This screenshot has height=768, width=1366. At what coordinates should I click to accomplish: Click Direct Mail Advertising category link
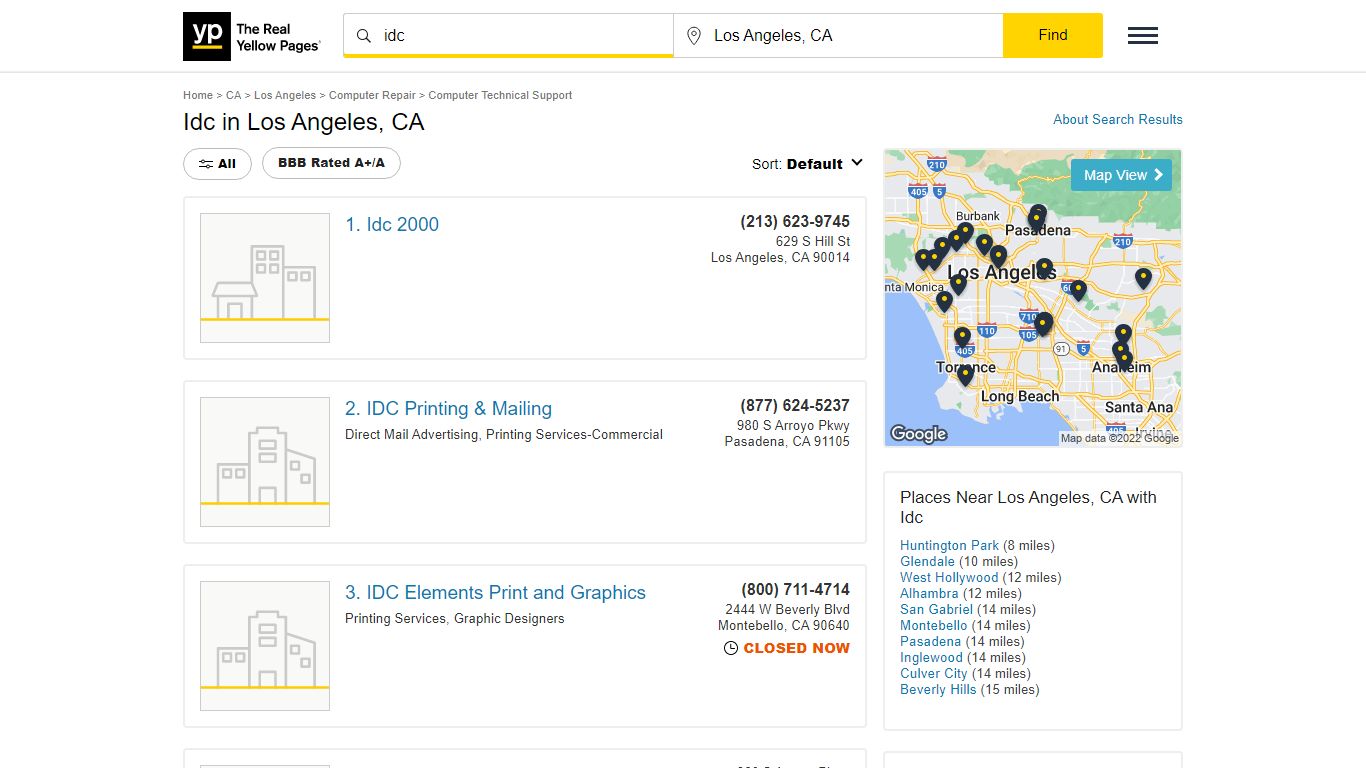coord(412,435)
